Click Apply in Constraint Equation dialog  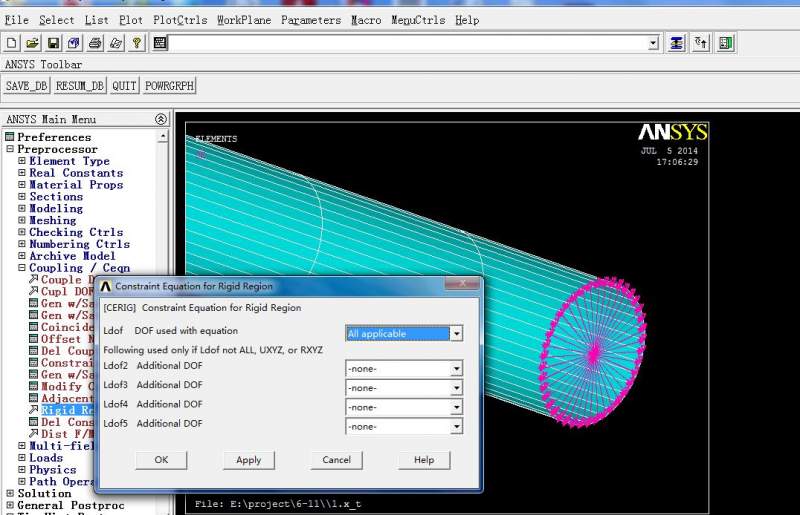(x=248, y=460)
